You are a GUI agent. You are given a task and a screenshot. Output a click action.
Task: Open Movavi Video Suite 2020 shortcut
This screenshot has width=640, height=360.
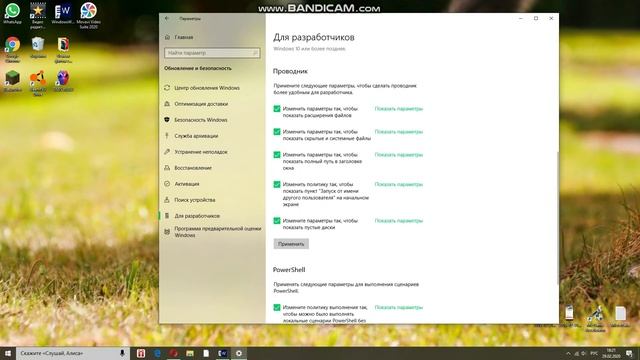88,16
